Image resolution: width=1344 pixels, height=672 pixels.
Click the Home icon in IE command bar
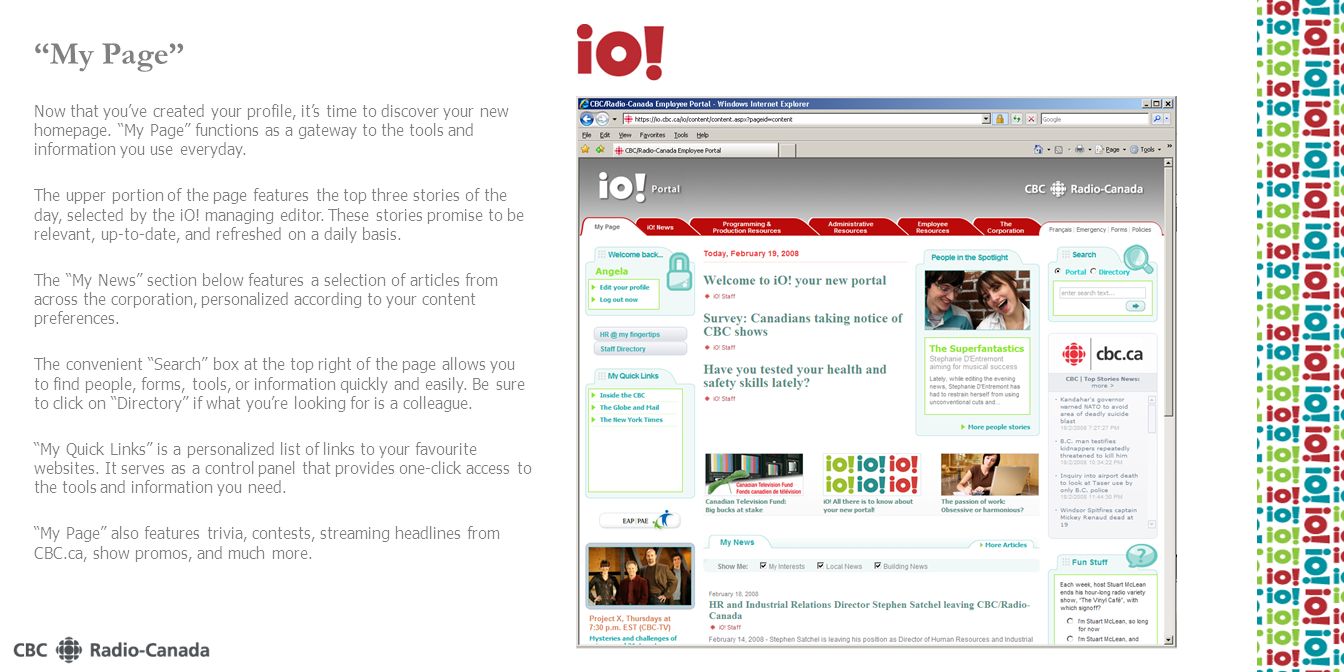(1038, 149)
